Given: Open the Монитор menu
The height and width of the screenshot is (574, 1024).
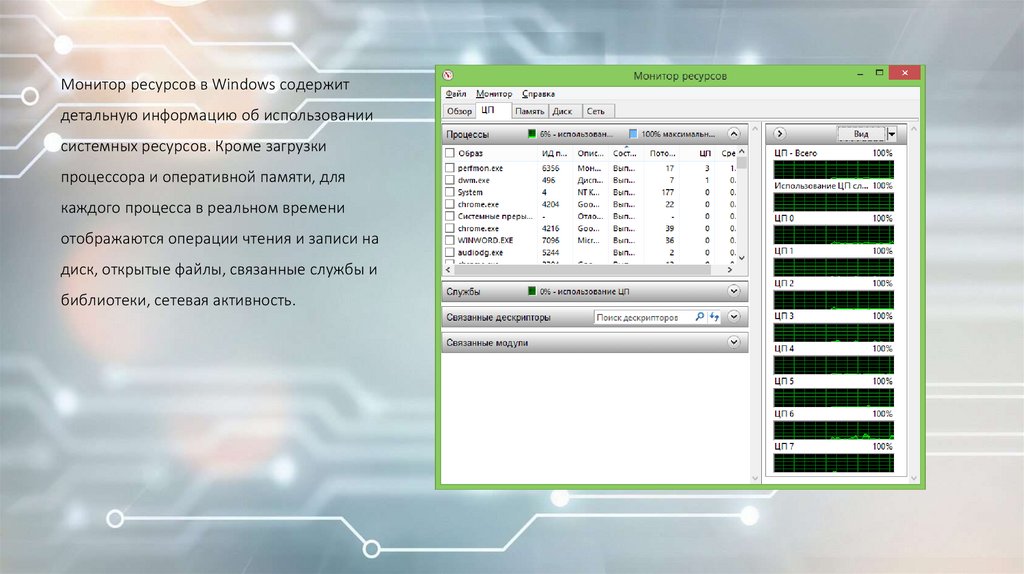Looking at the screenshot, I should click(x=494, y=94).
